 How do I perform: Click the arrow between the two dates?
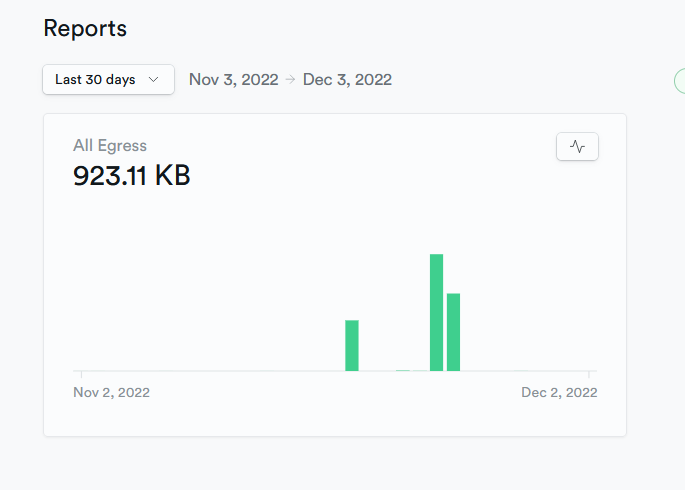pos(290,80)
